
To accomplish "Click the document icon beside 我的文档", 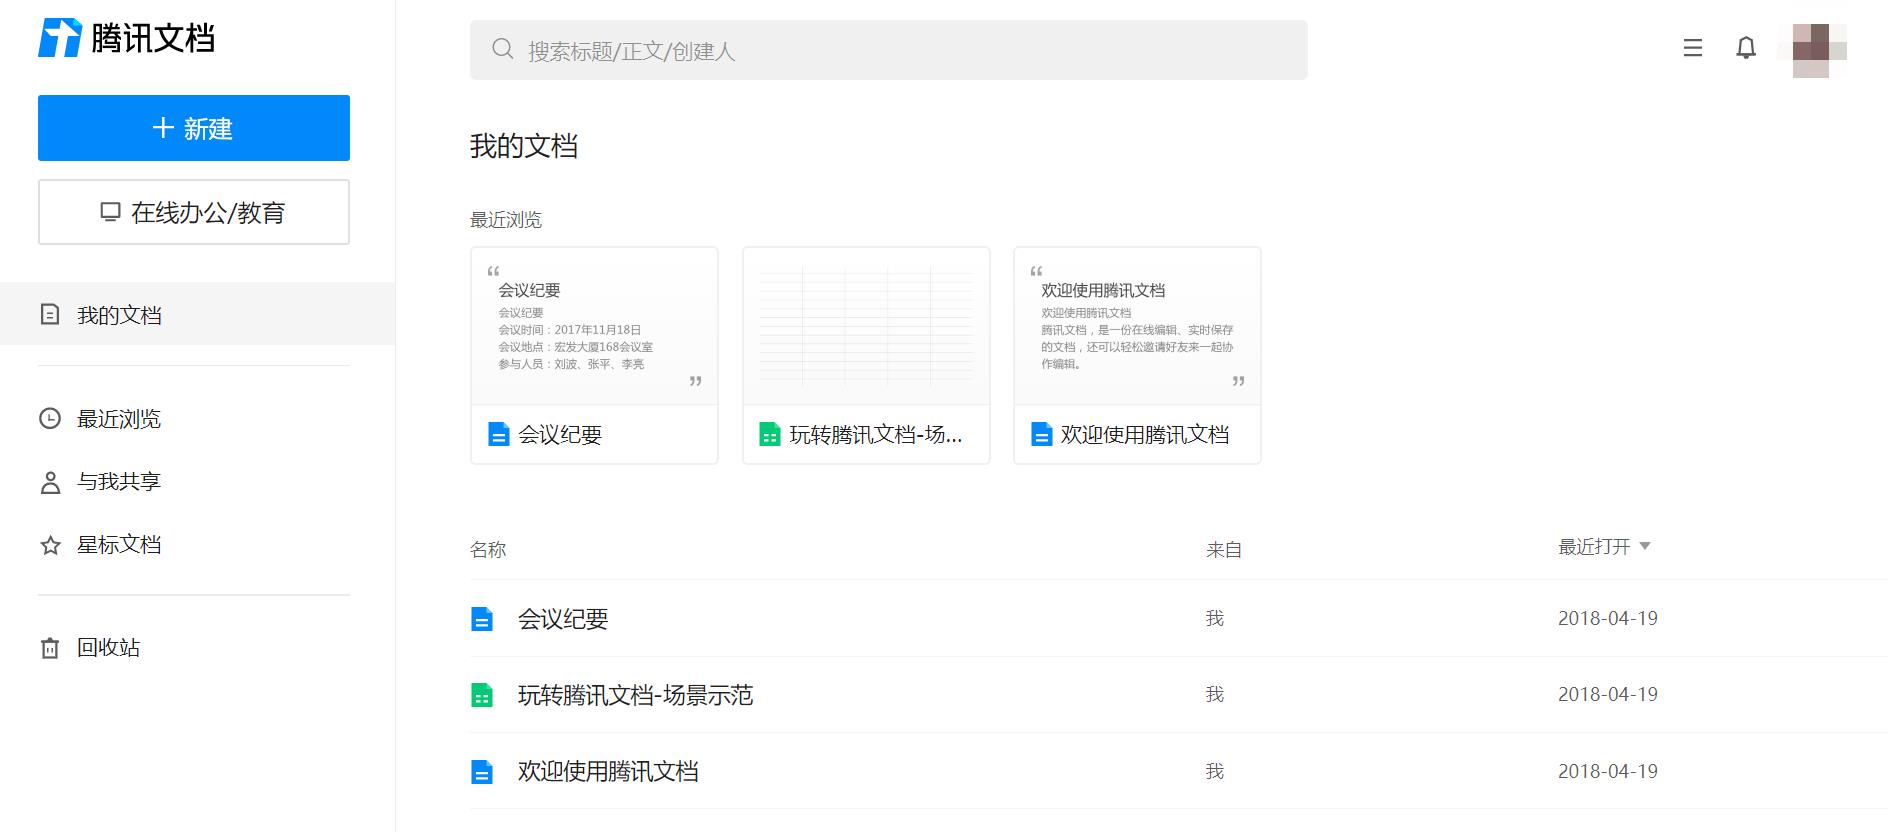I will (x=50, y=315).
